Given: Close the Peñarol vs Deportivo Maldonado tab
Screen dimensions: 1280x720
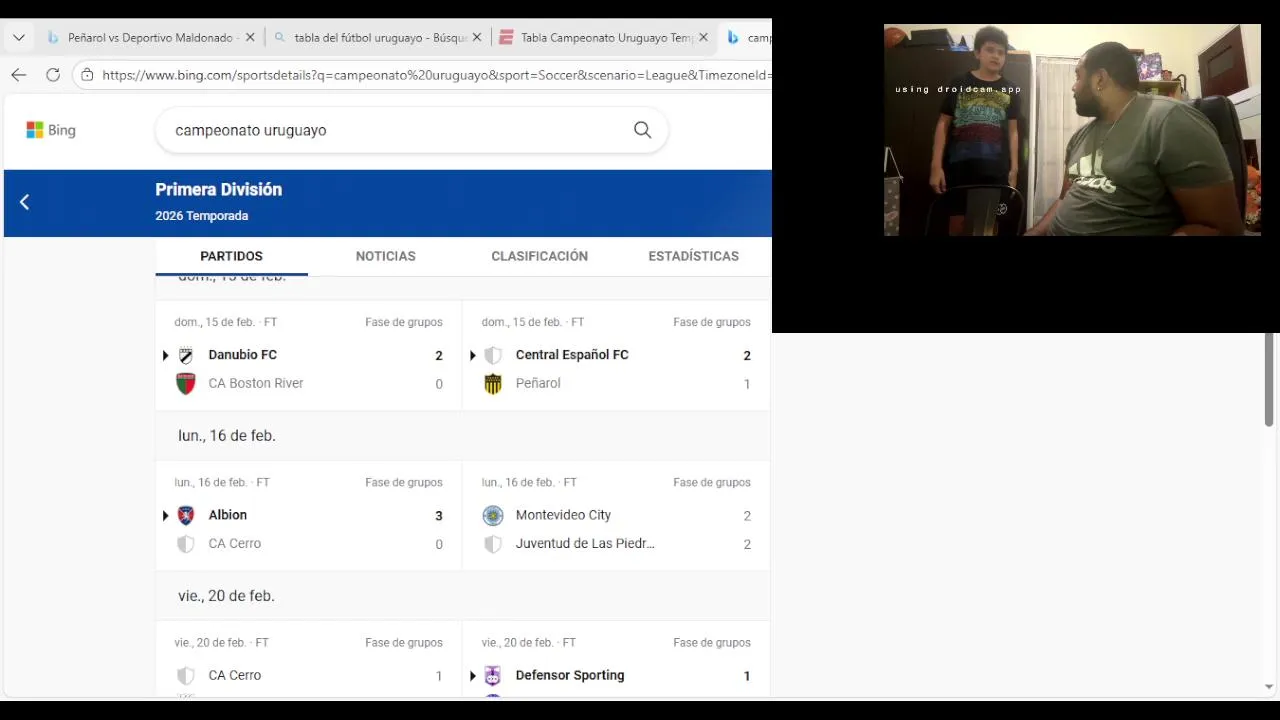Looking at the screenshot, I should tap(249, 38).
